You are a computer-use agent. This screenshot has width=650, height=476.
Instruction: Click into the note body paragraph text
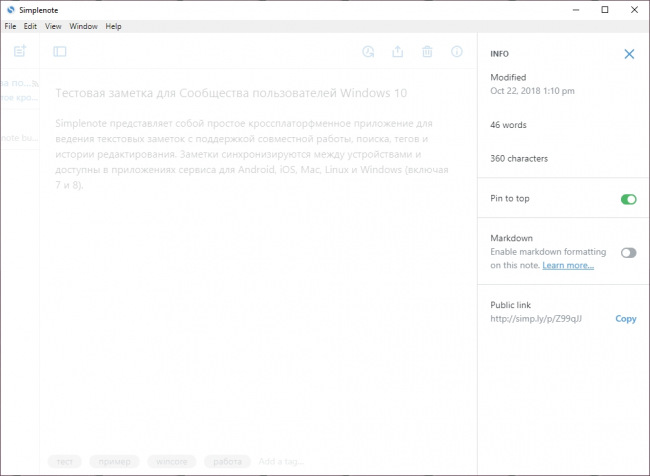tap(252, 154)
